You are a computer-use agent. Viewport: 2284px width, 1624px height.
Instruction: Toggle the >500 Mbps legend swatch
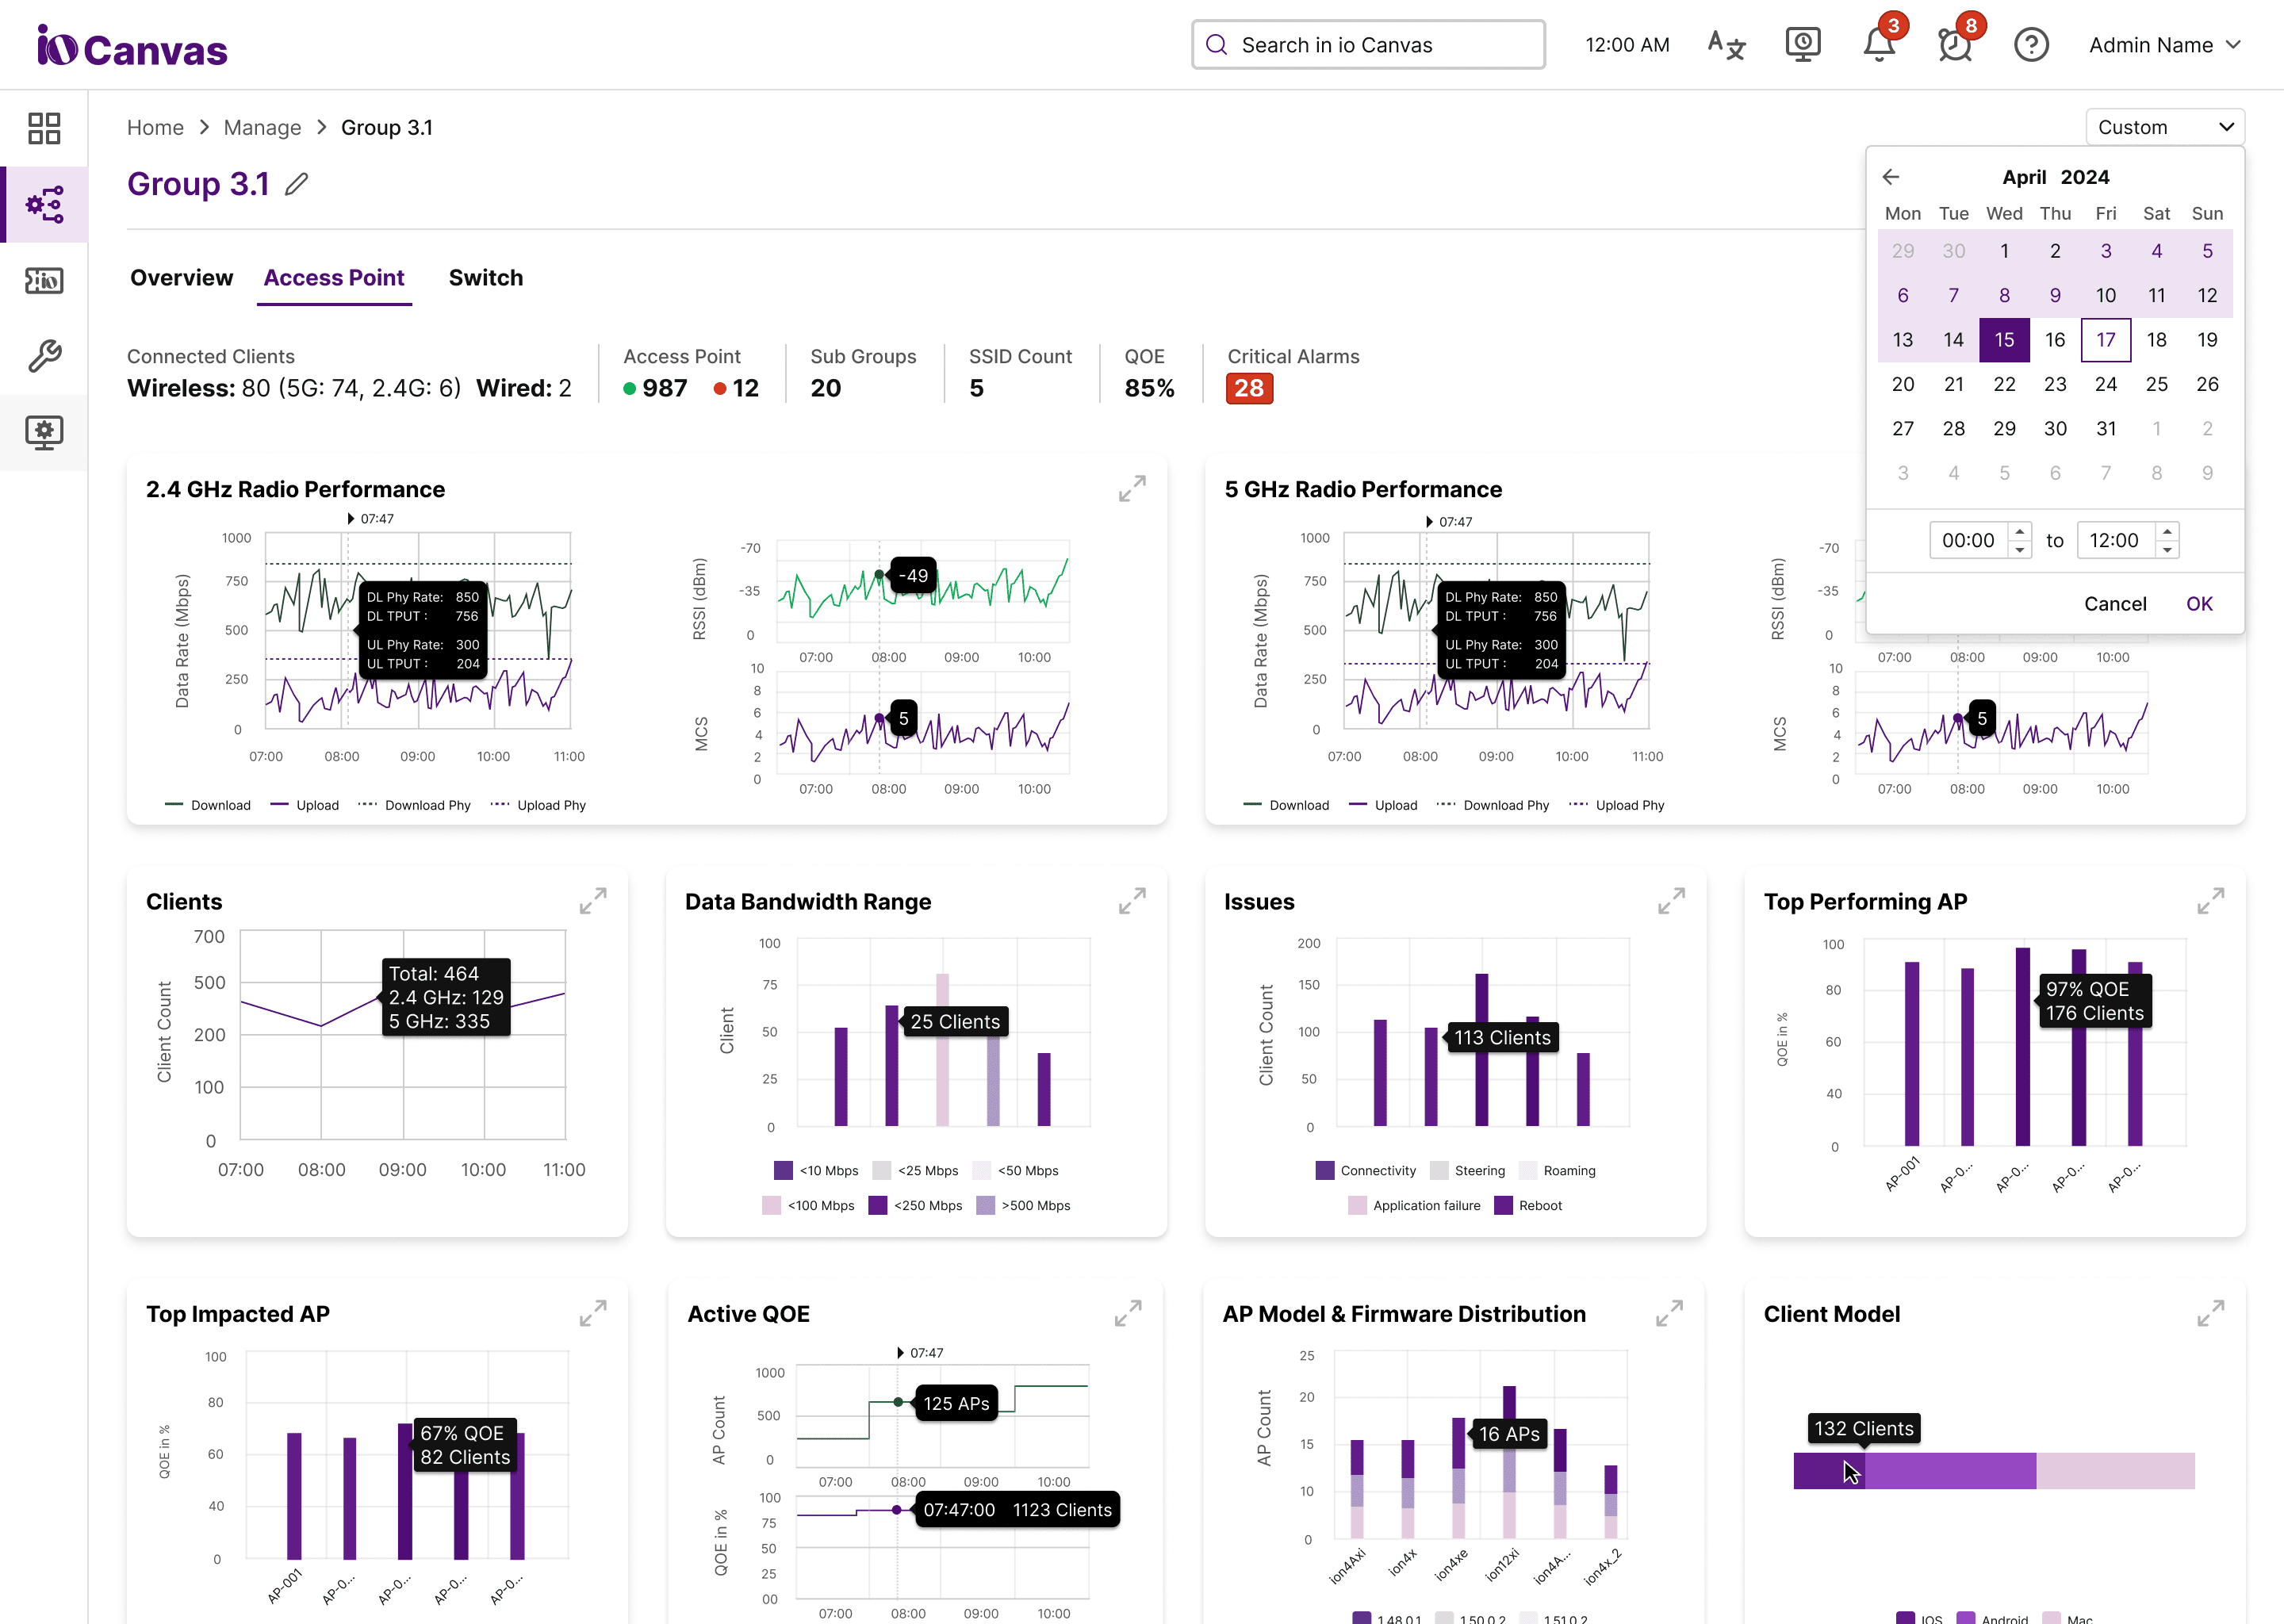985,1205
